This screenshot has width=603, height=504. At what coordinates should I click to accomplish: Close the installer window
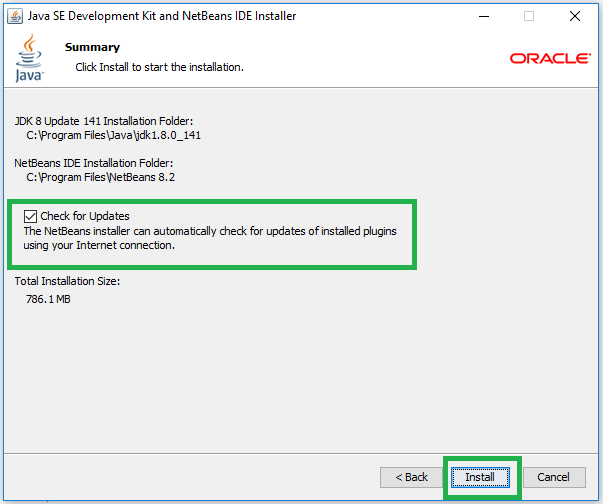coord(575,16)
